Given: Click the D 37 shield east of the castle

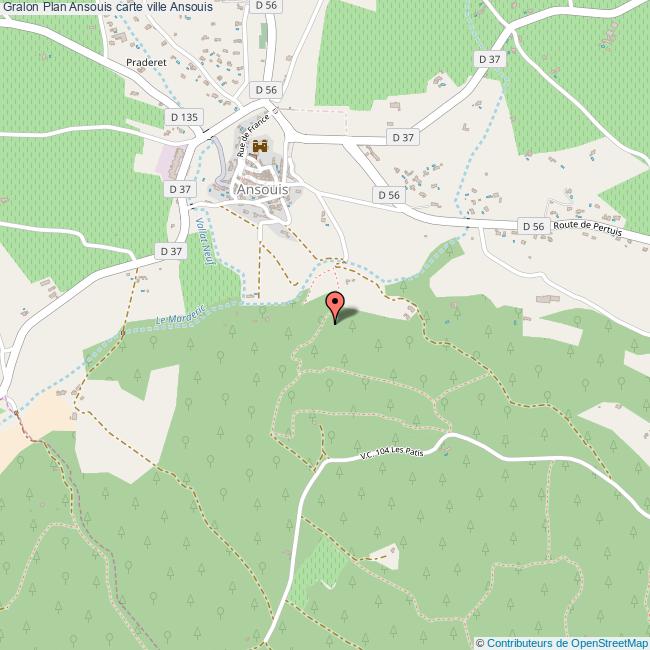Looking at the screenshot, I should pyautogui.click(x=403, y=137).
